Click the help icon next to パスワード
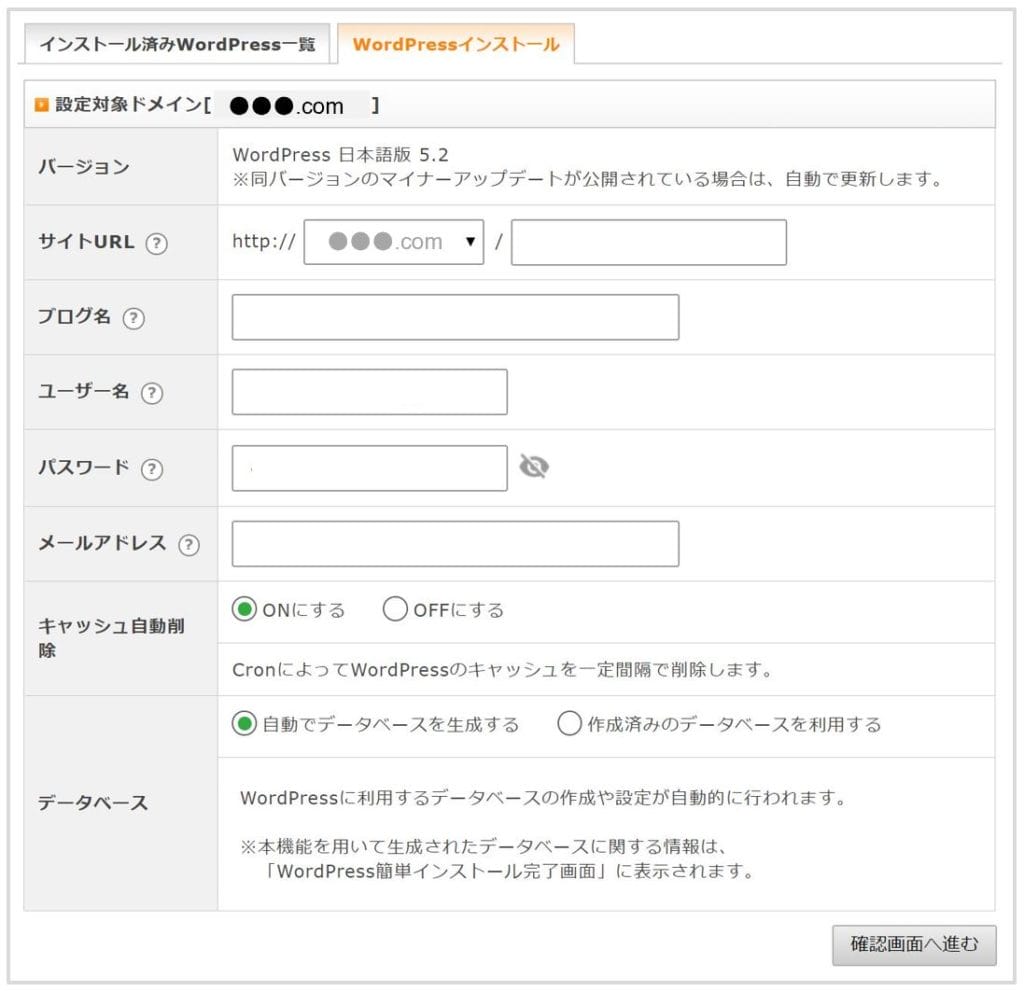1024x991 pixels. [x=152, y=469]
